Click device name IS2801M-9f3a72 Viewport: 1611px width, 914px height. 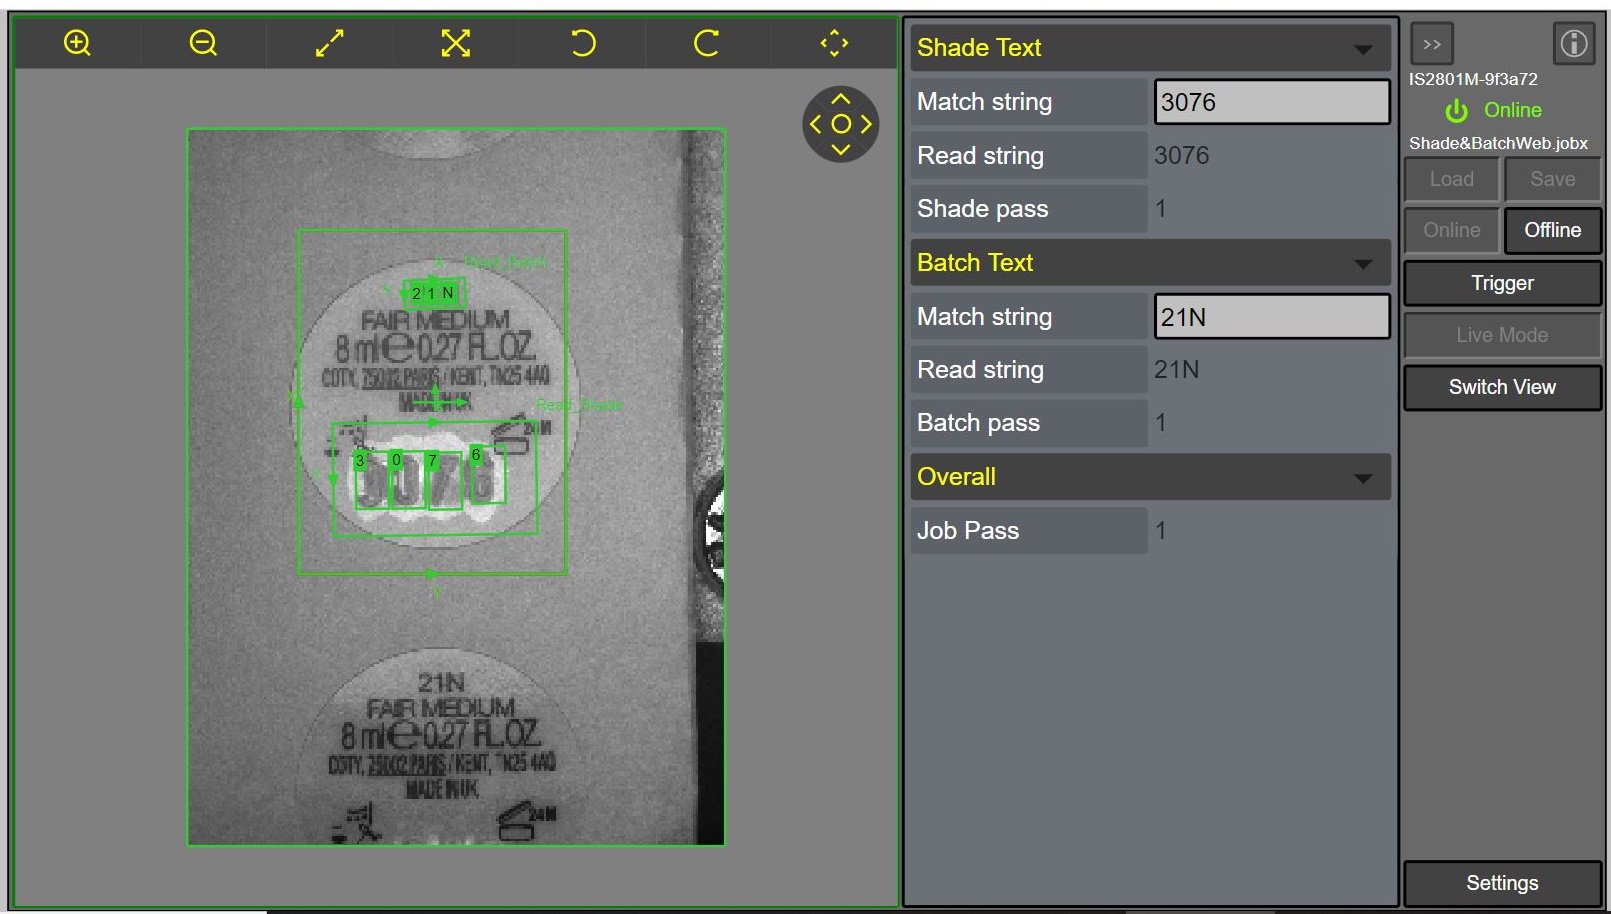point(1473,79)
